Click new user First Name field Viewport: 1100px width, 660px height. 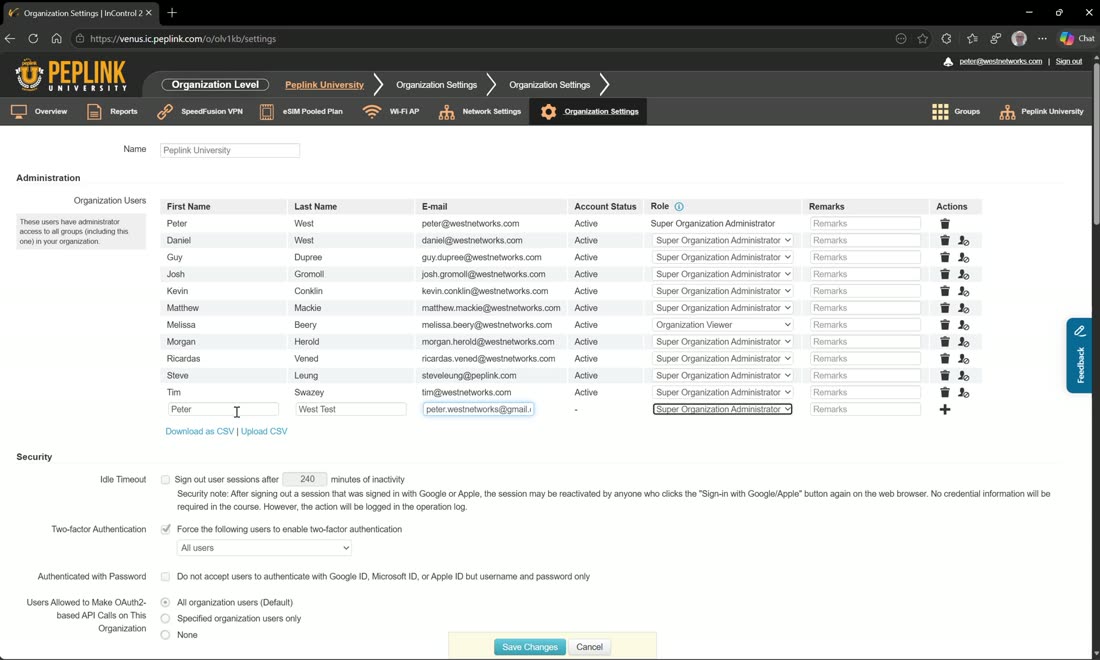coord(223,409)
